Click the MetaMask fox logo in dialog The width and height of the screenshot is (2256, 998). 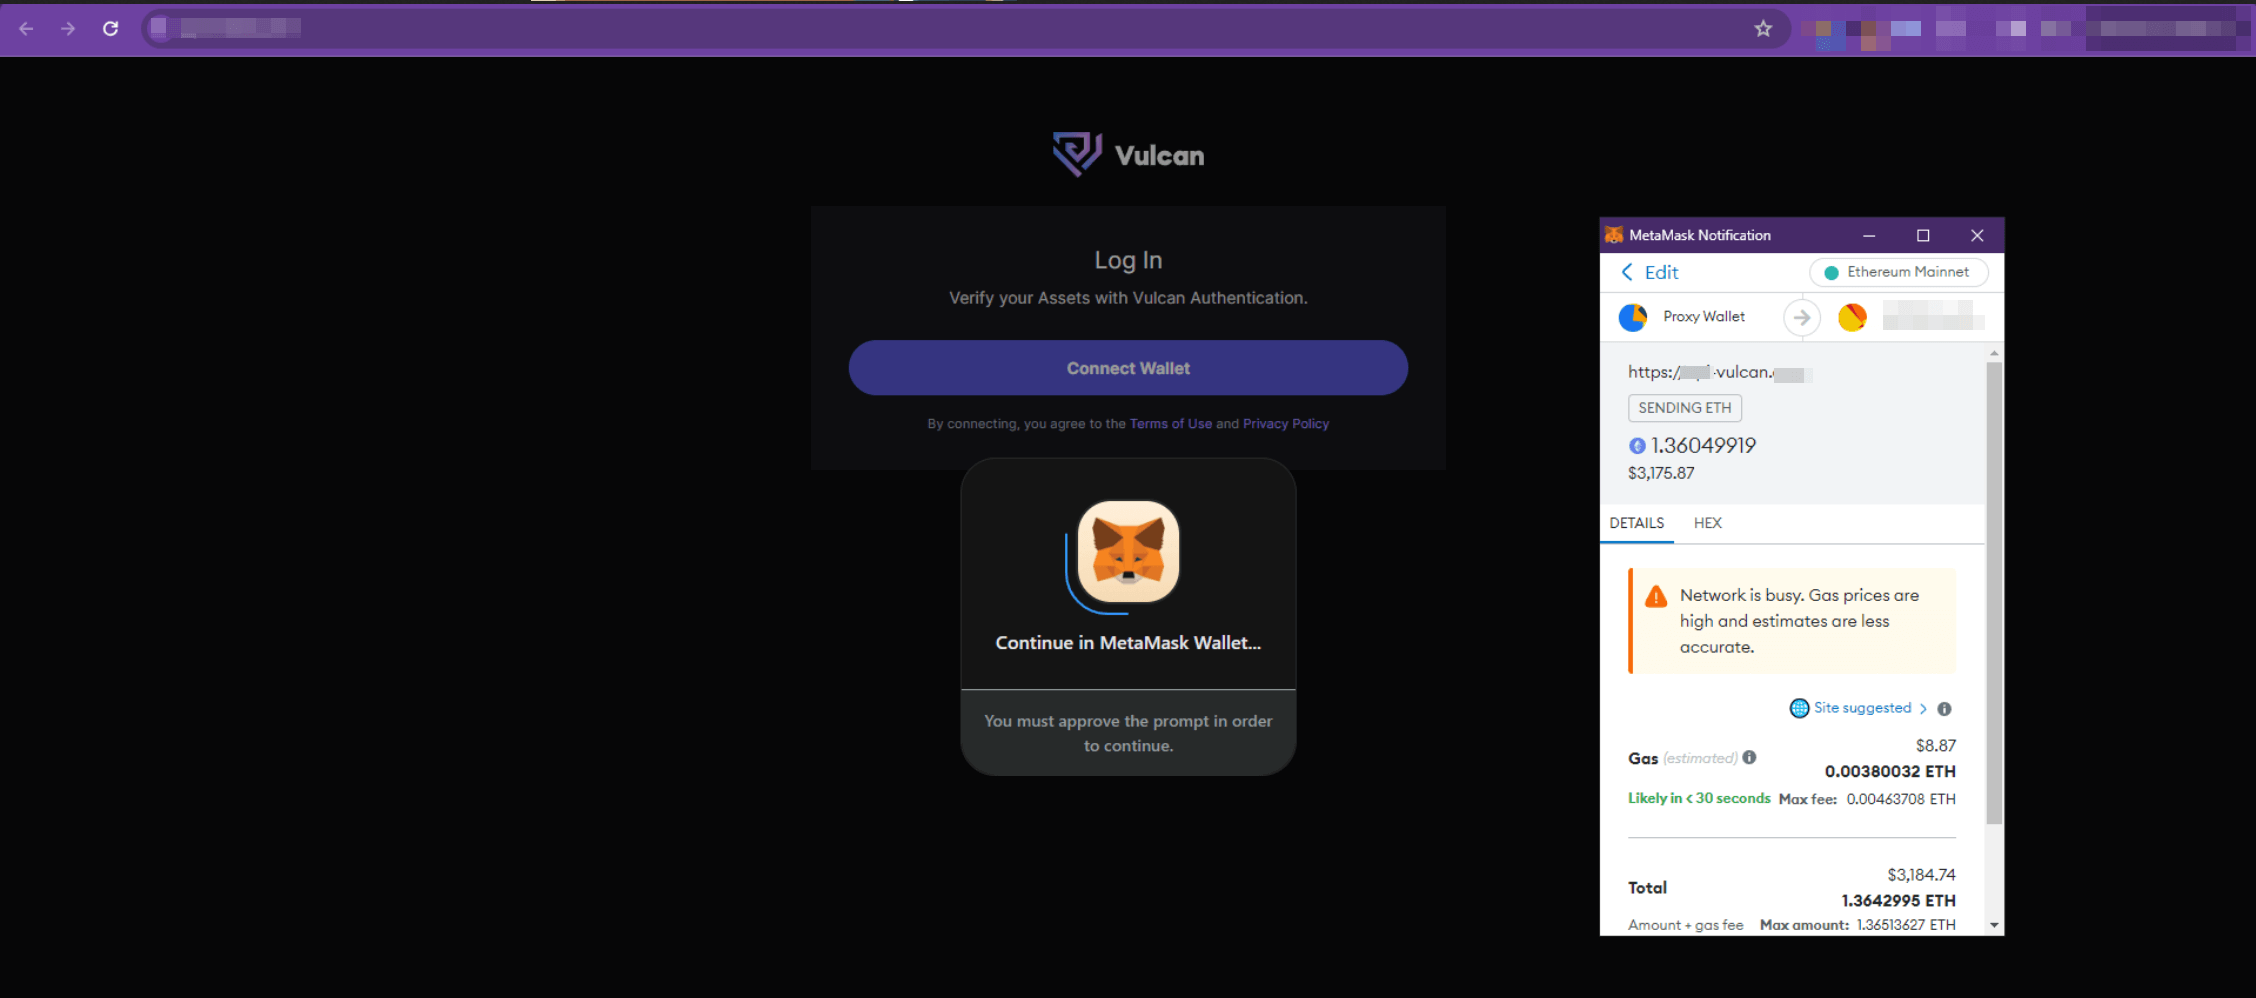1128,552
